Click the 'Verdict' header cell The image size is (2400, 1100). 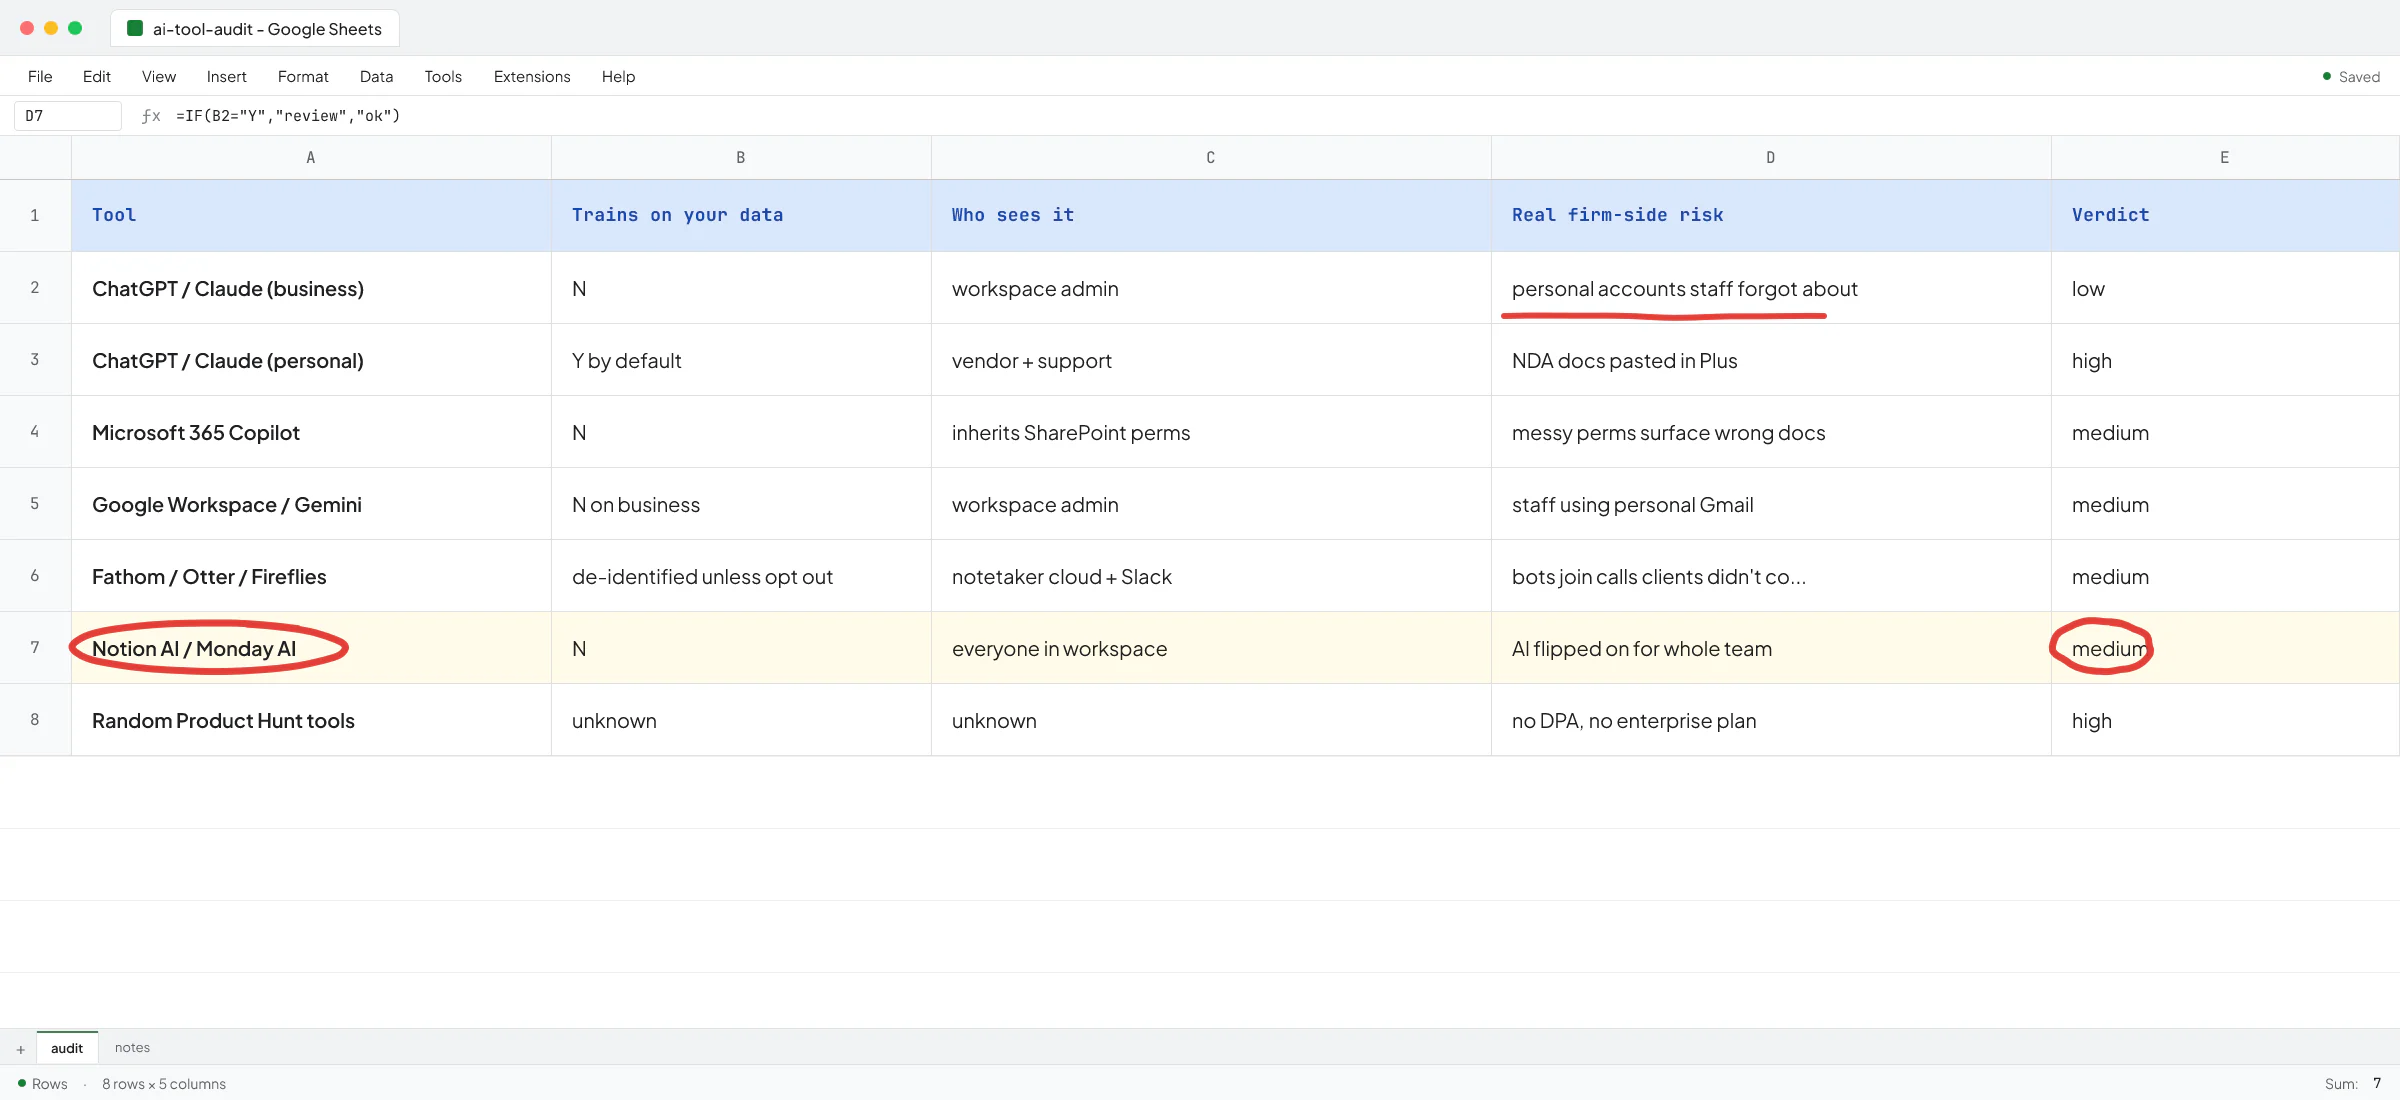coord(2225,216)
